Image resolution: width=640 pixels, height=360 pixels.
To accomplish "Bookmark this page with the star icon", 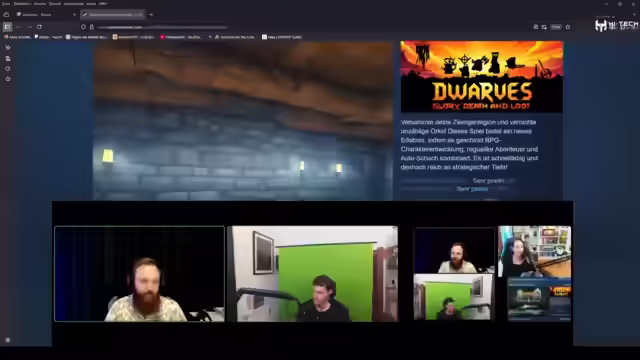I will coord(568,27).
